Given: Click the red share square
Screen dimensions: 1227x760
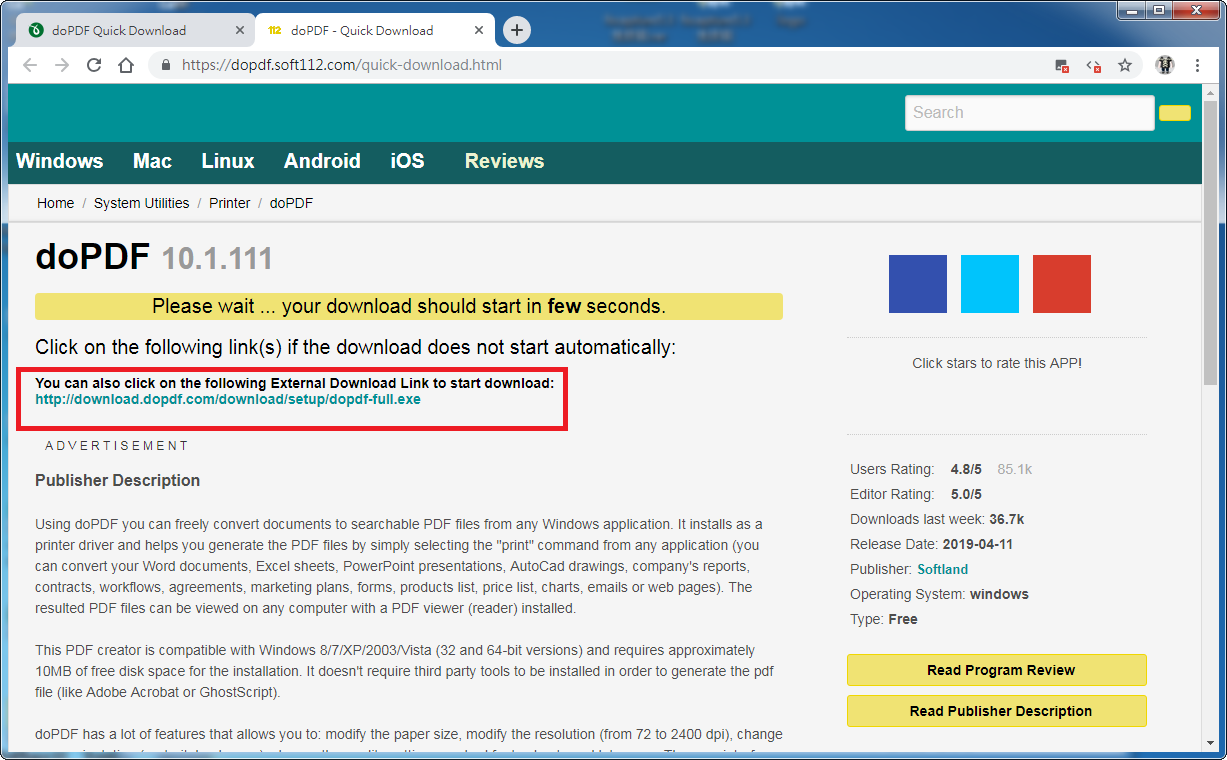Looking at the screenshot, I should pyautogui.click(x=1062, y=284).
